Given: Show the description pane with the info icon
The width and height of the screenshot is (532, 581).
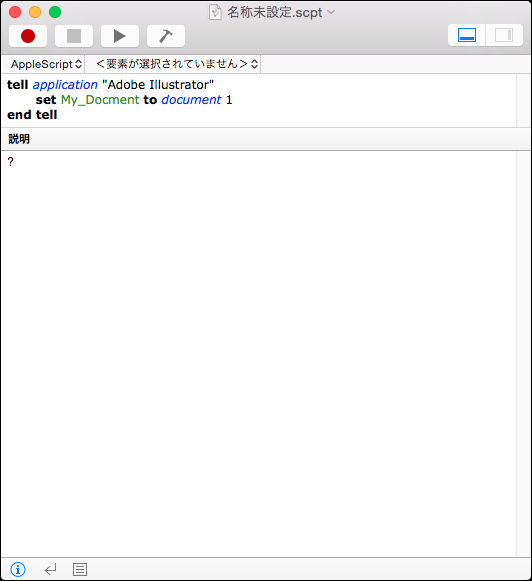Looking at the screenshot, I should tap(18, 569).
